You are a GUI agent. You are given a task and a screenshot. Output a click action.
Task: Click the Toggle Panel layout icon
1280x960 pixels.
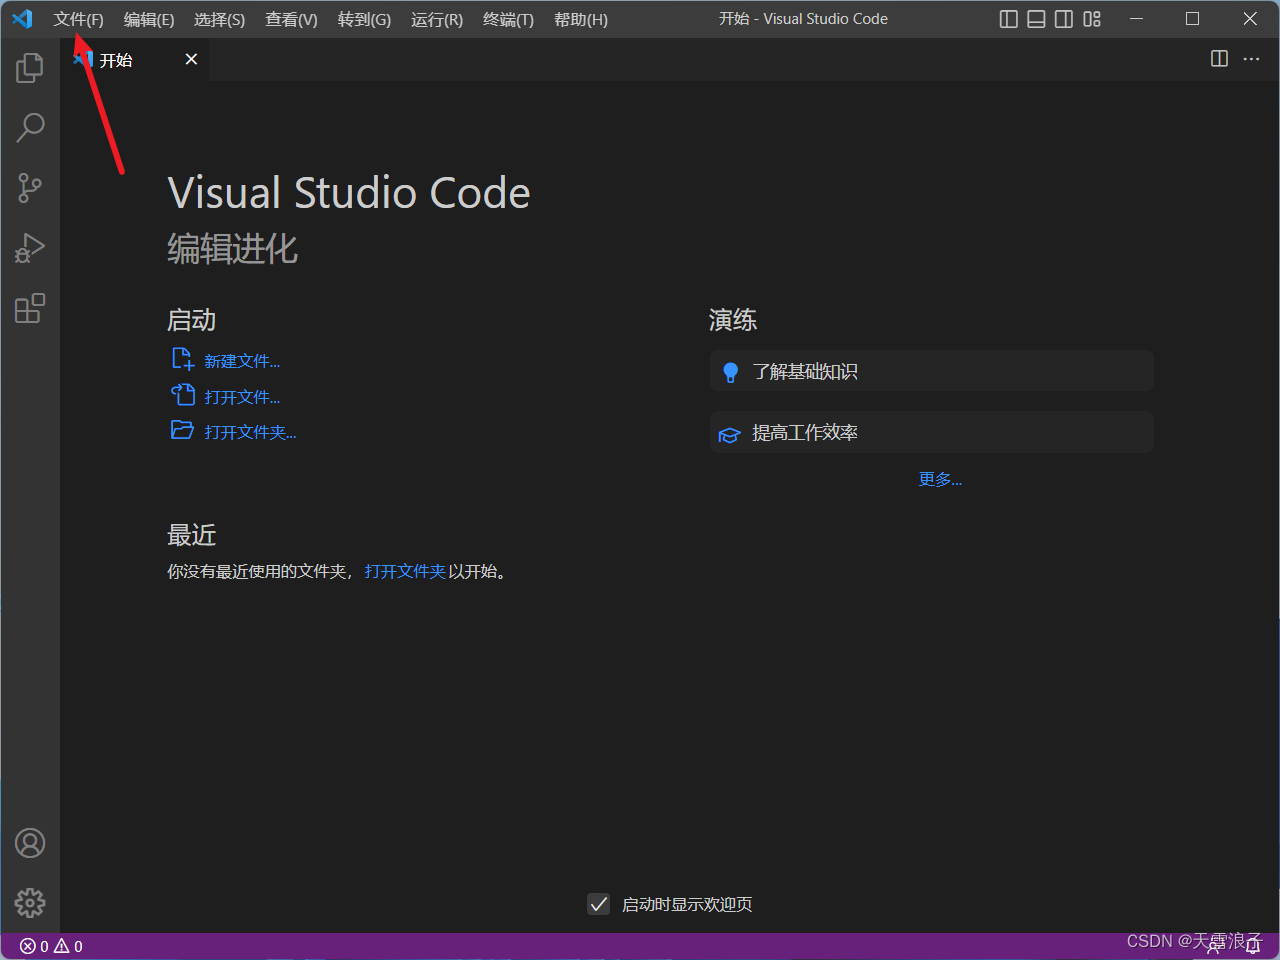1036,18
